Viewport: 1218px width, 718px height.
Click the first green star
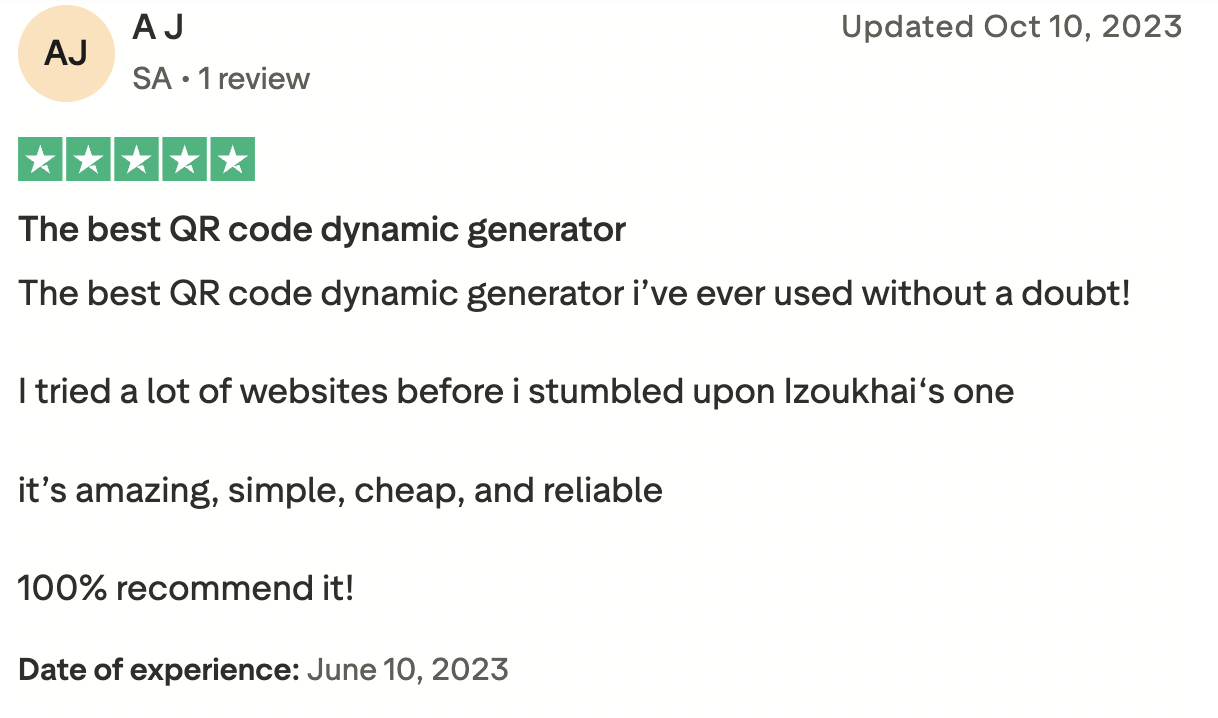[41, 160]
